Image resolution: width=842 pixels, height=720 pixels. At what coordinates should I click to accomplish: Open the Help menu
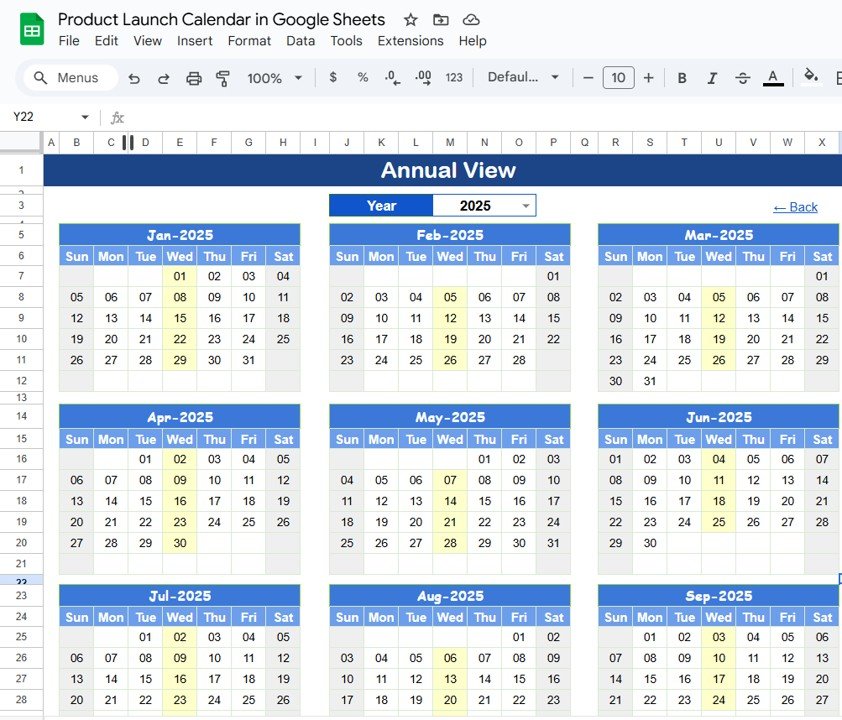pos(472,41)
